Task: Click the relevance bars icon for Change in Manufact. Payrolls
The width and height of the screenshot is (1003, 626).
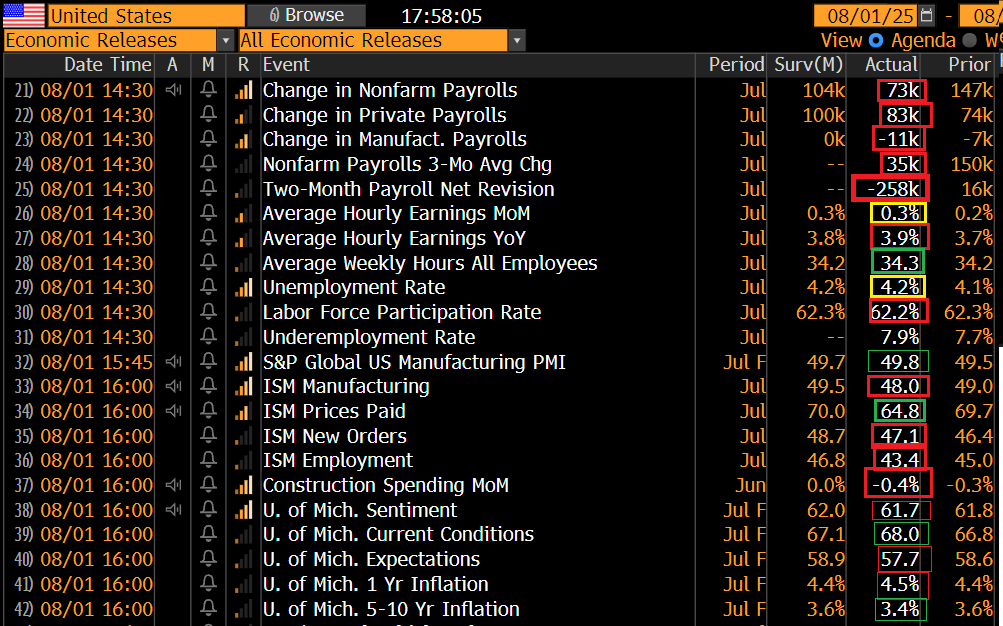Action: (243, 139)
